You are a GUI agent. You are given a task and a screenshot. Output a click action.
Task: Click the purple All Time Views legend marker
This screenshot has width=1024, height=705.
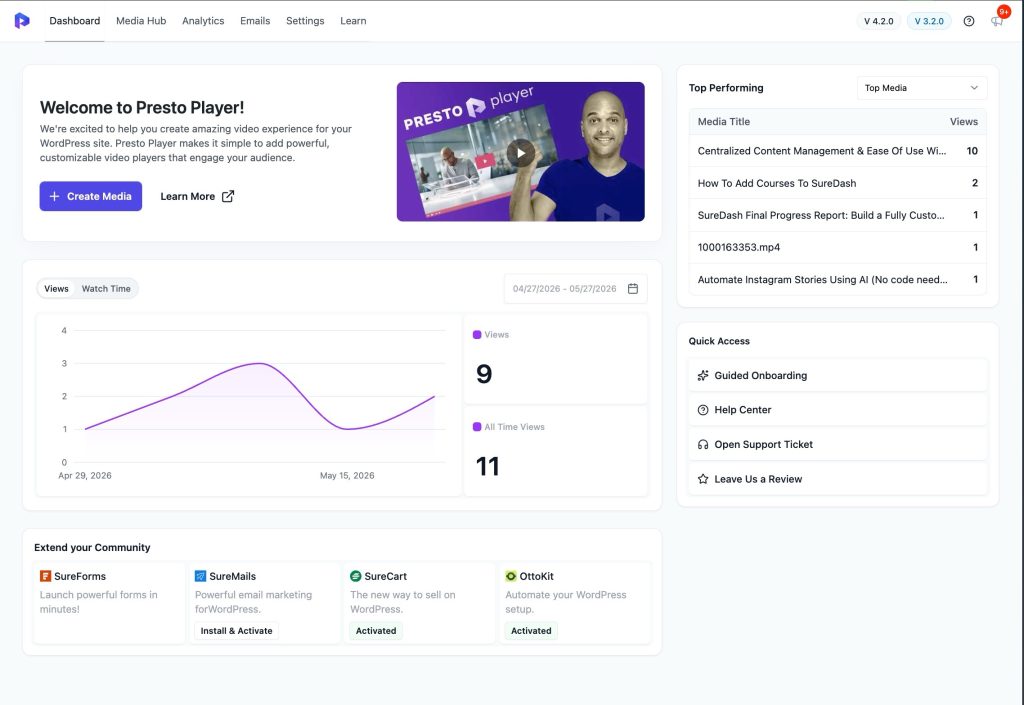[477, 427]
